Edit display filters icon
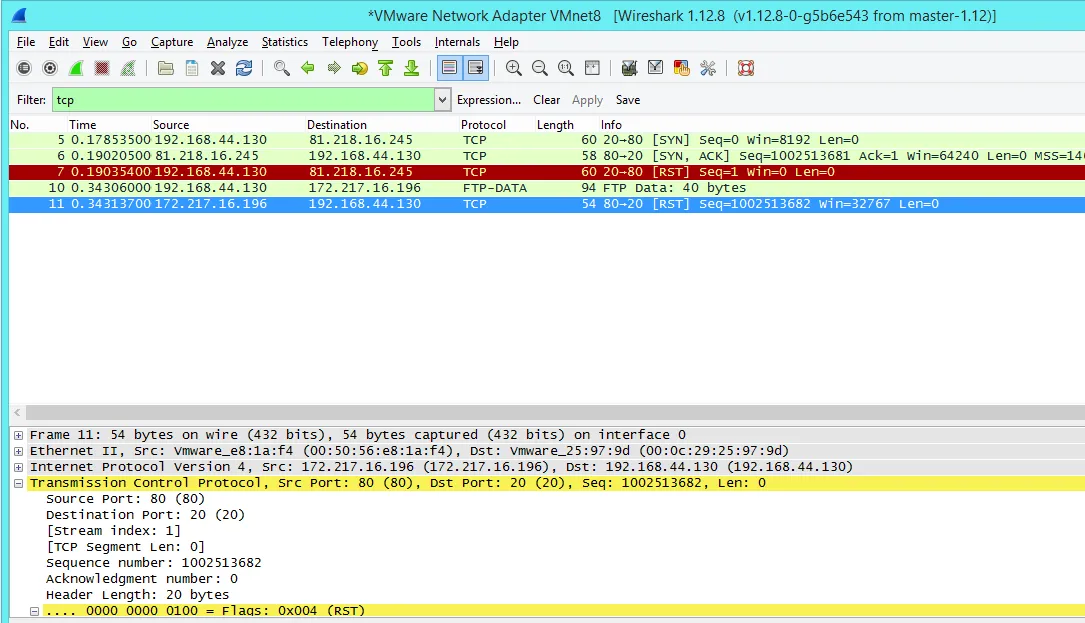Screen dimensions: 1085x623 click(x=655, y=68)
